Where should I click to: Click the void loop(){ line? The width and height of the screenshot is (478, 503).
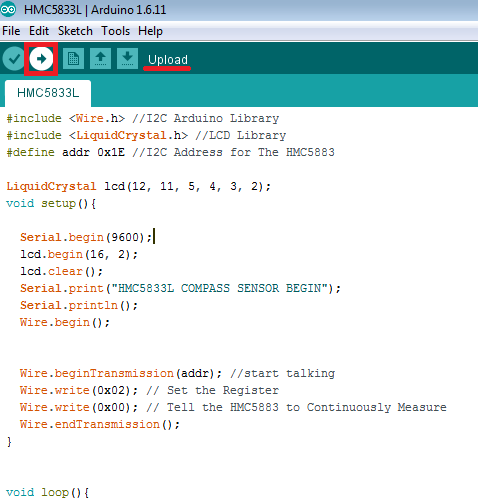[47, 492]
